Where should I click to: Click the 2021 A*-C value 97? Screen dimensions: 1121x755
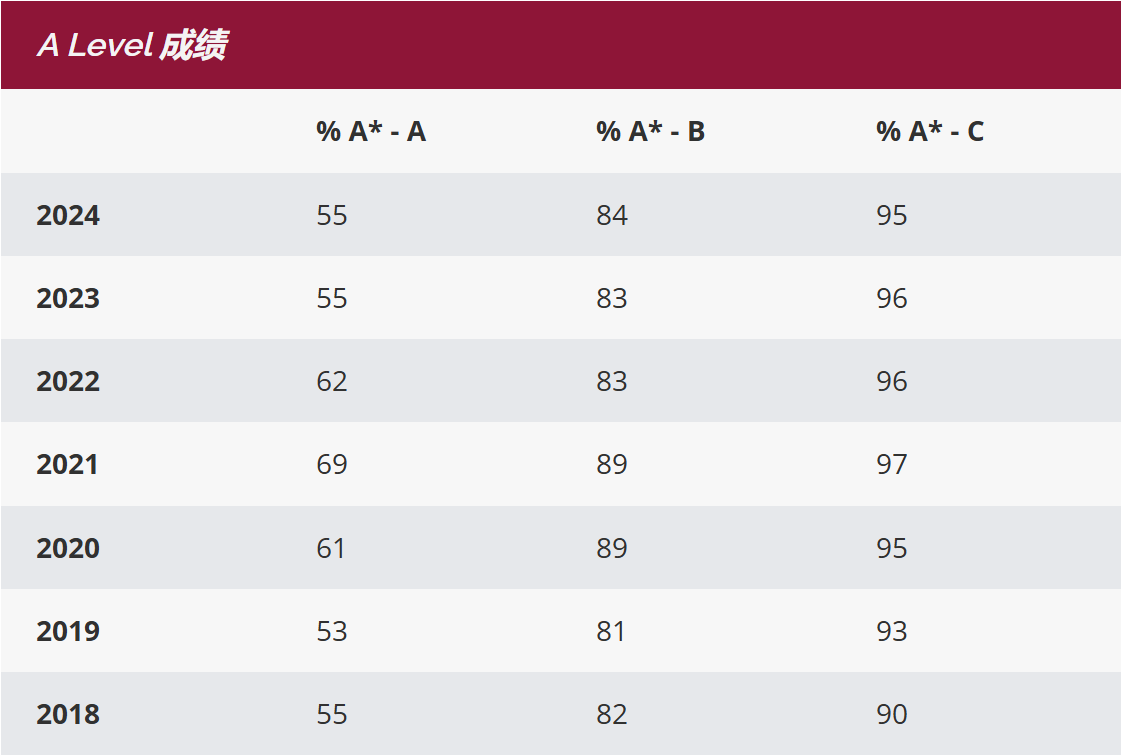click(x=892, y=464)
